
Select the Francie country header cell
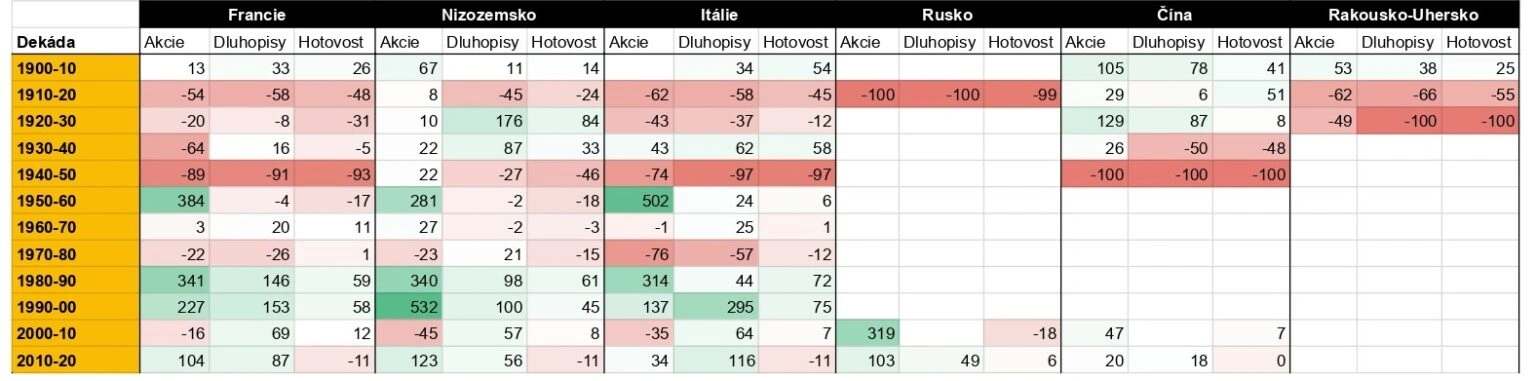[256, 15]
